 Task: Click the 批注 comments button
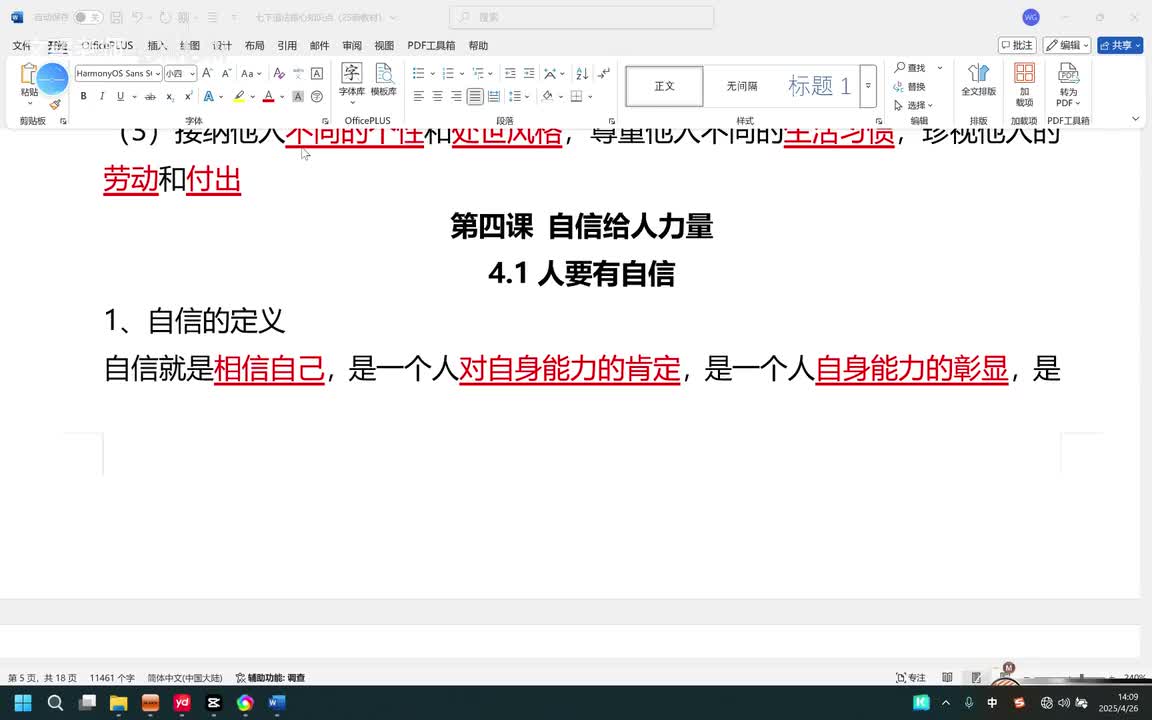[1017, 46]
